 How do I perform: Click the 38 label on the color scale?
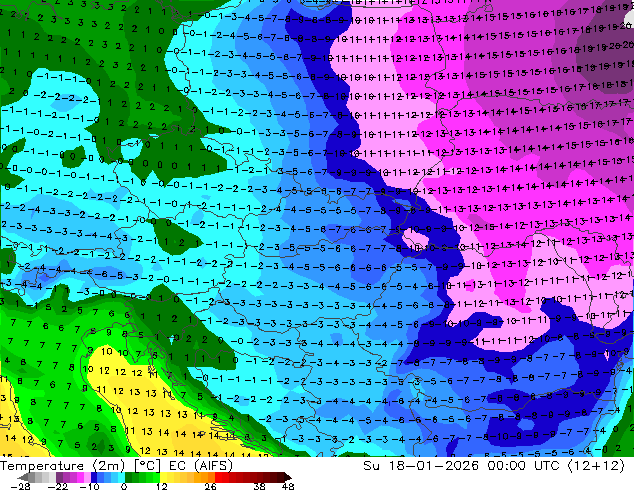(x=259, y=486)
